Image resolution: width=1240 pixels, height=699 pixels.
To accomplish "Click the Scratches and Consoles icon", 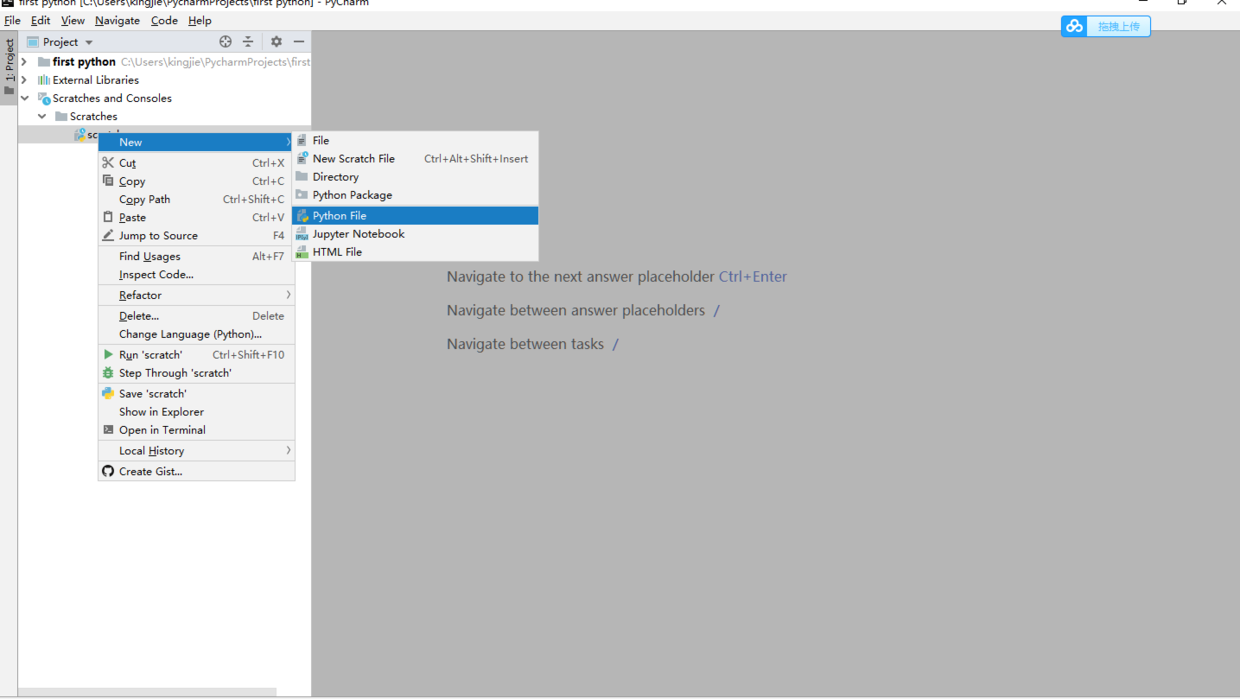I will [x=44, y=98].
